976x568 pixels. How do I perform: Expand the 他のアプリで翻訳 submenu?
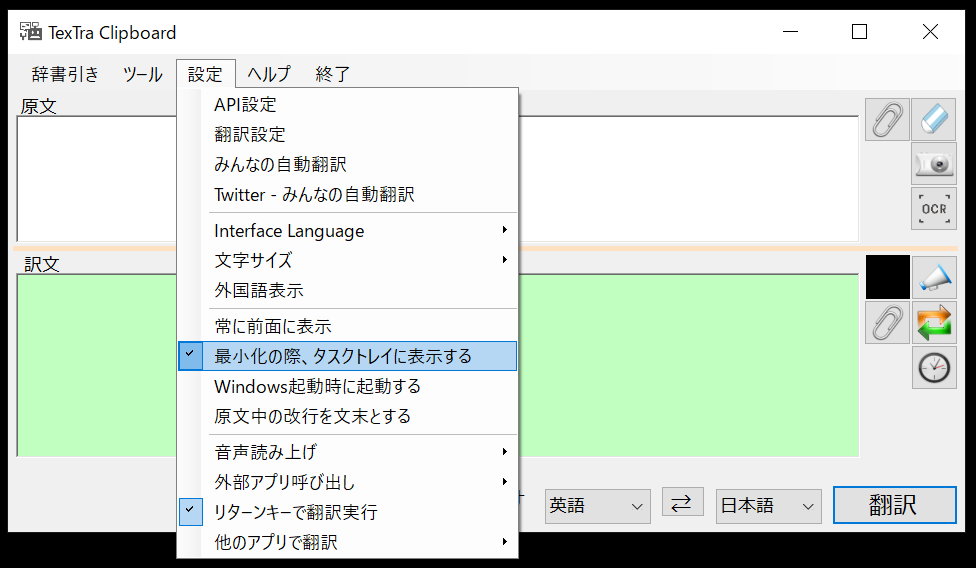347,542
